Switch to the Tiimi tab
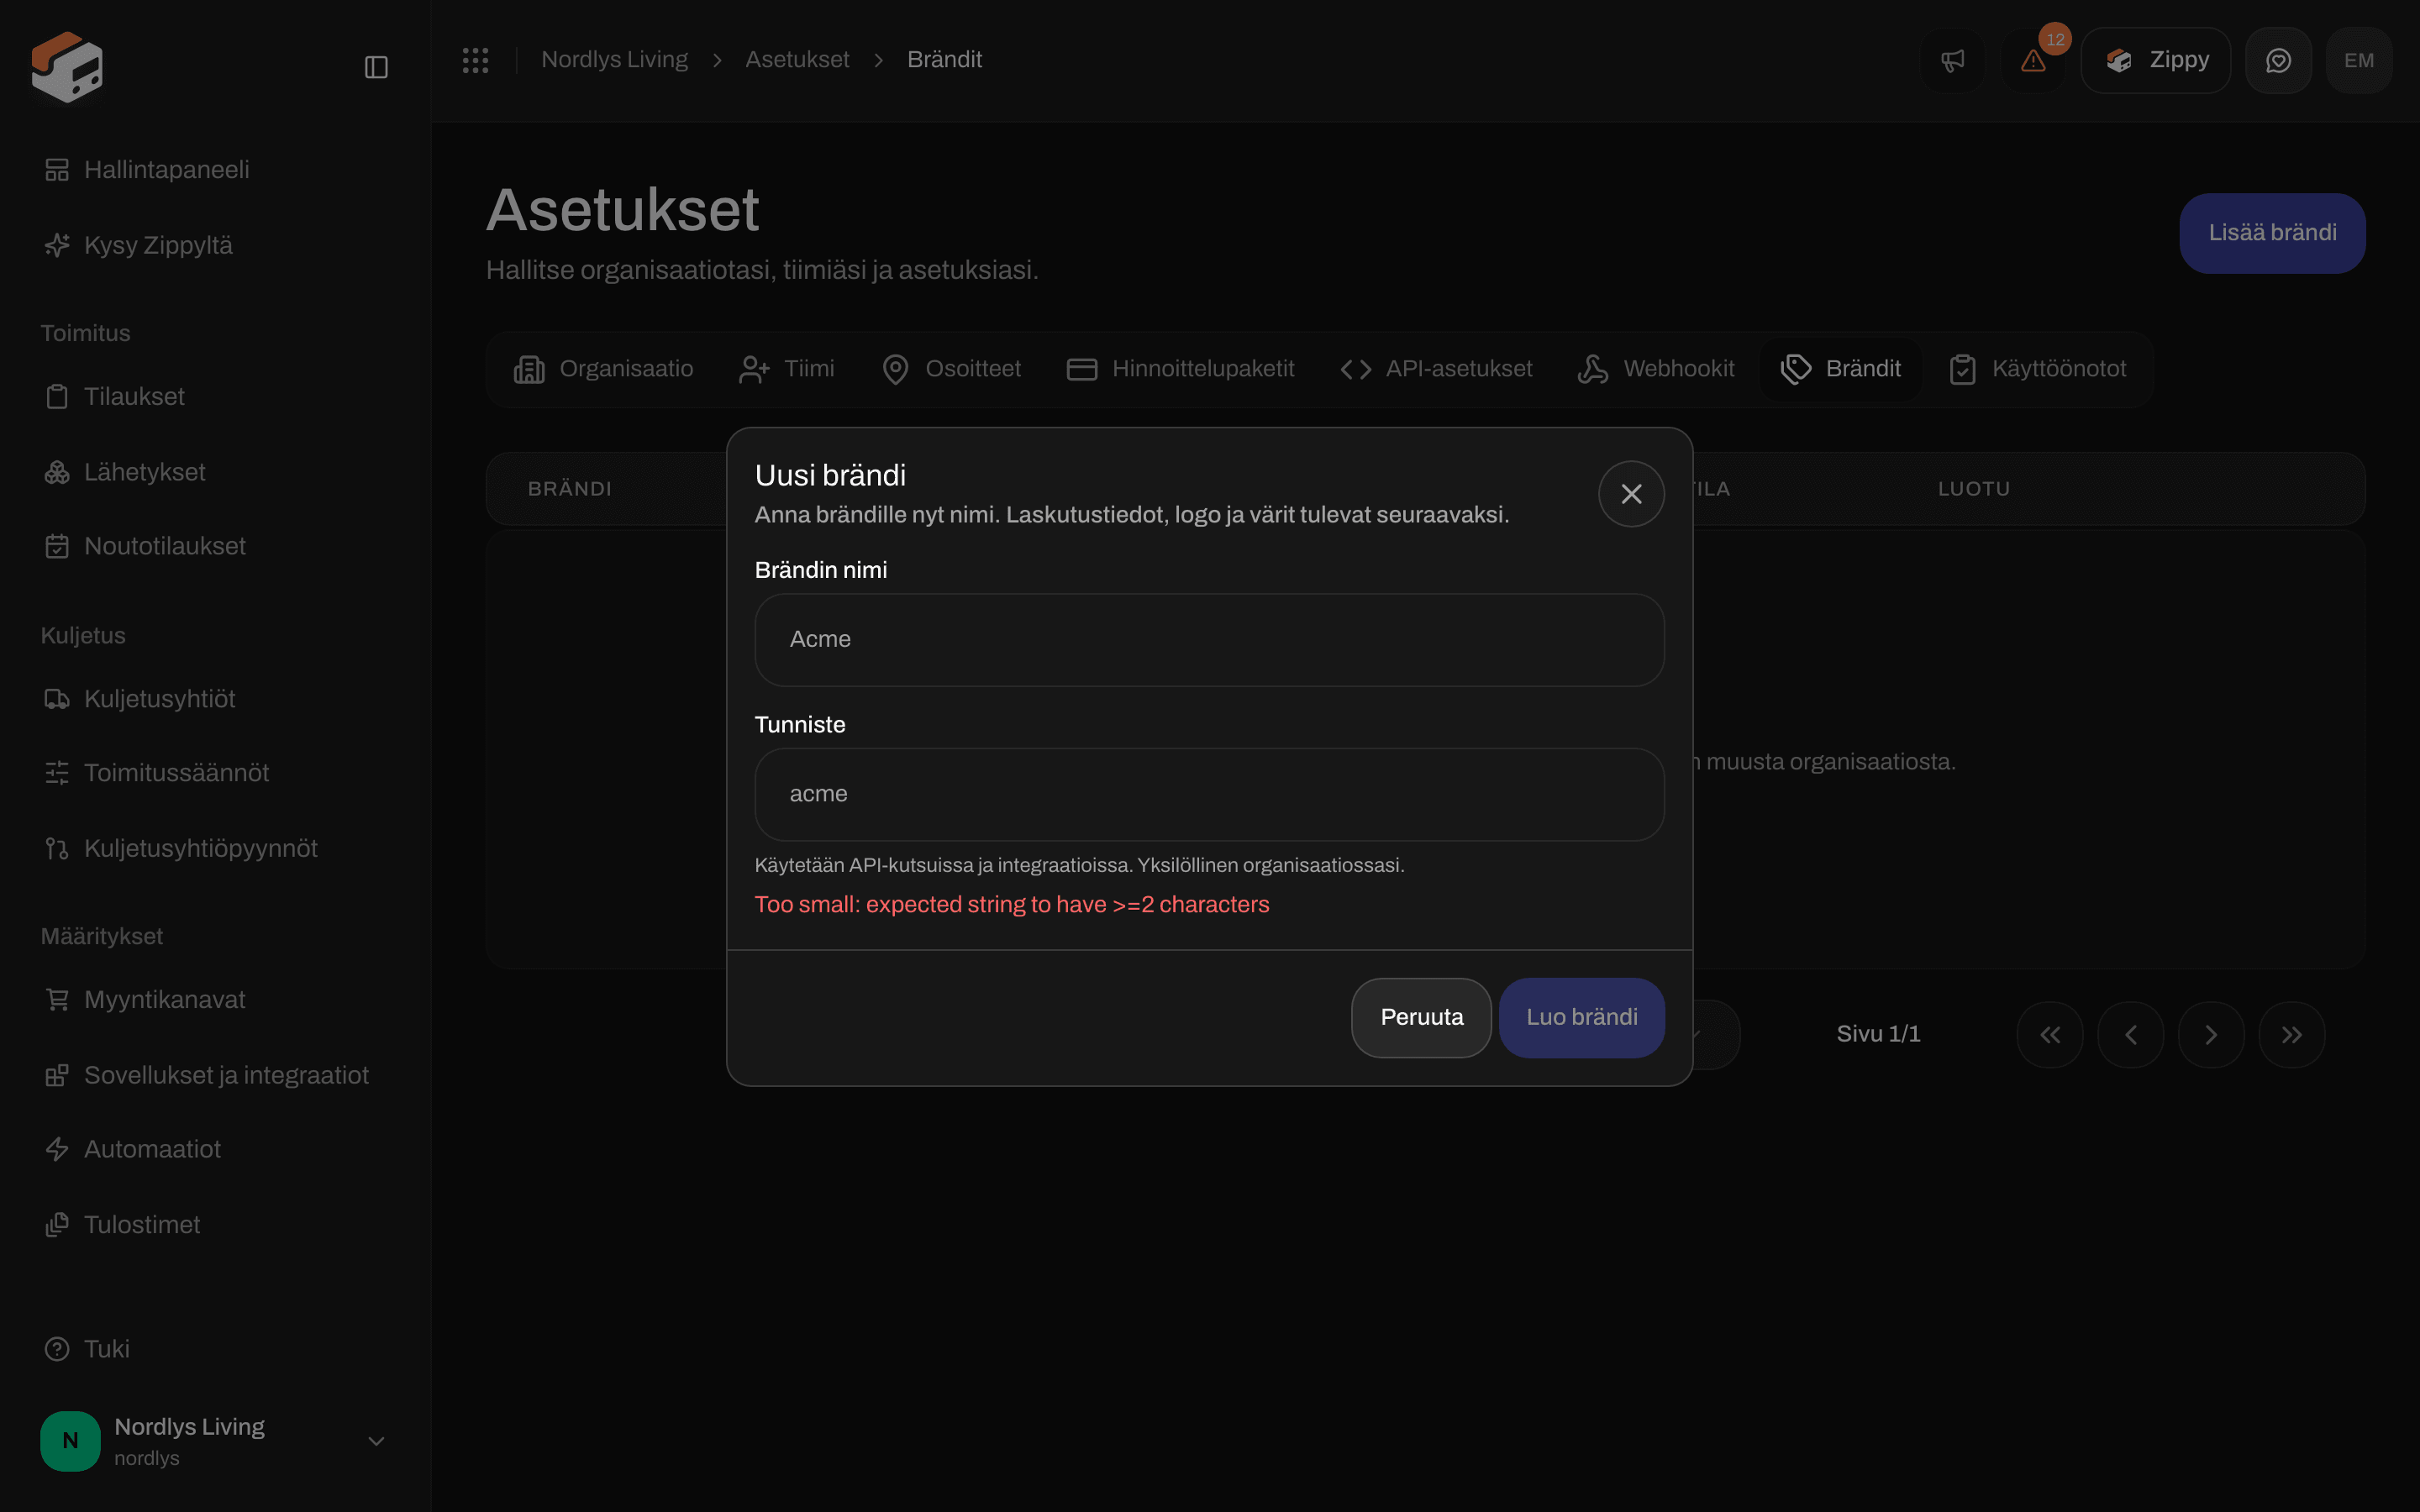2420x1512 pixels. [x=786, y=369]
